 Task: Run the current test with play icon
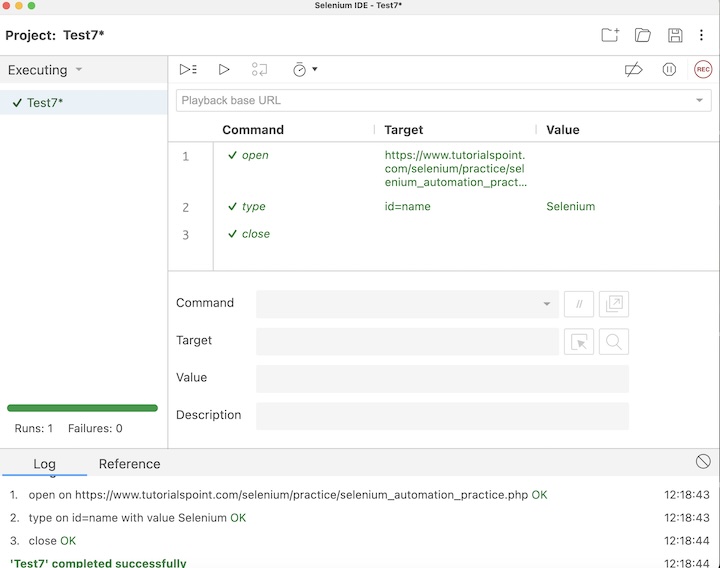pos(224,70)
